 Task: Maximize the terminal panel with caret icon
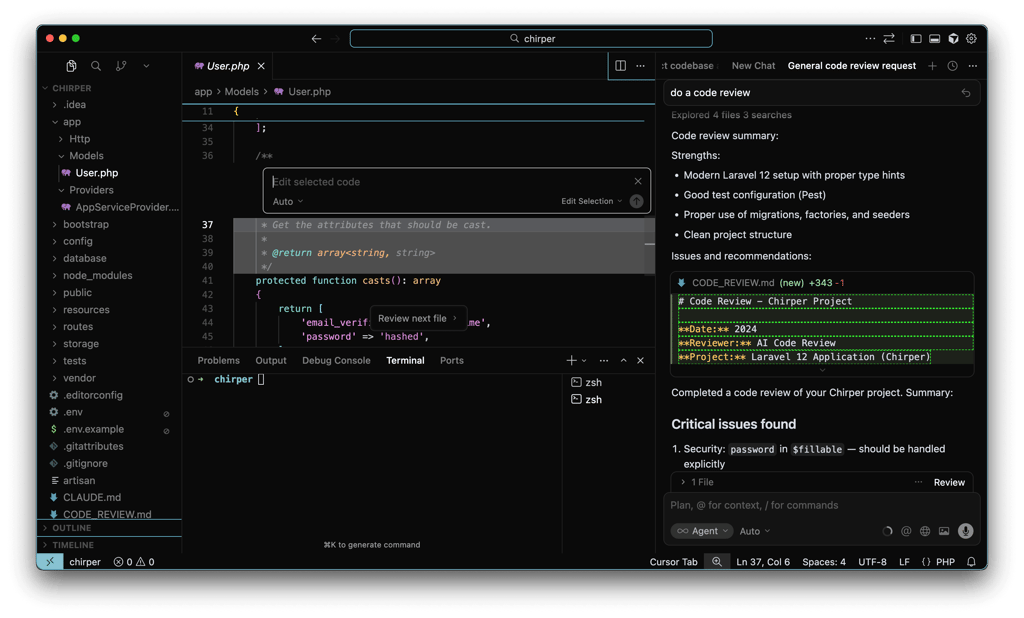click(623, 361)
